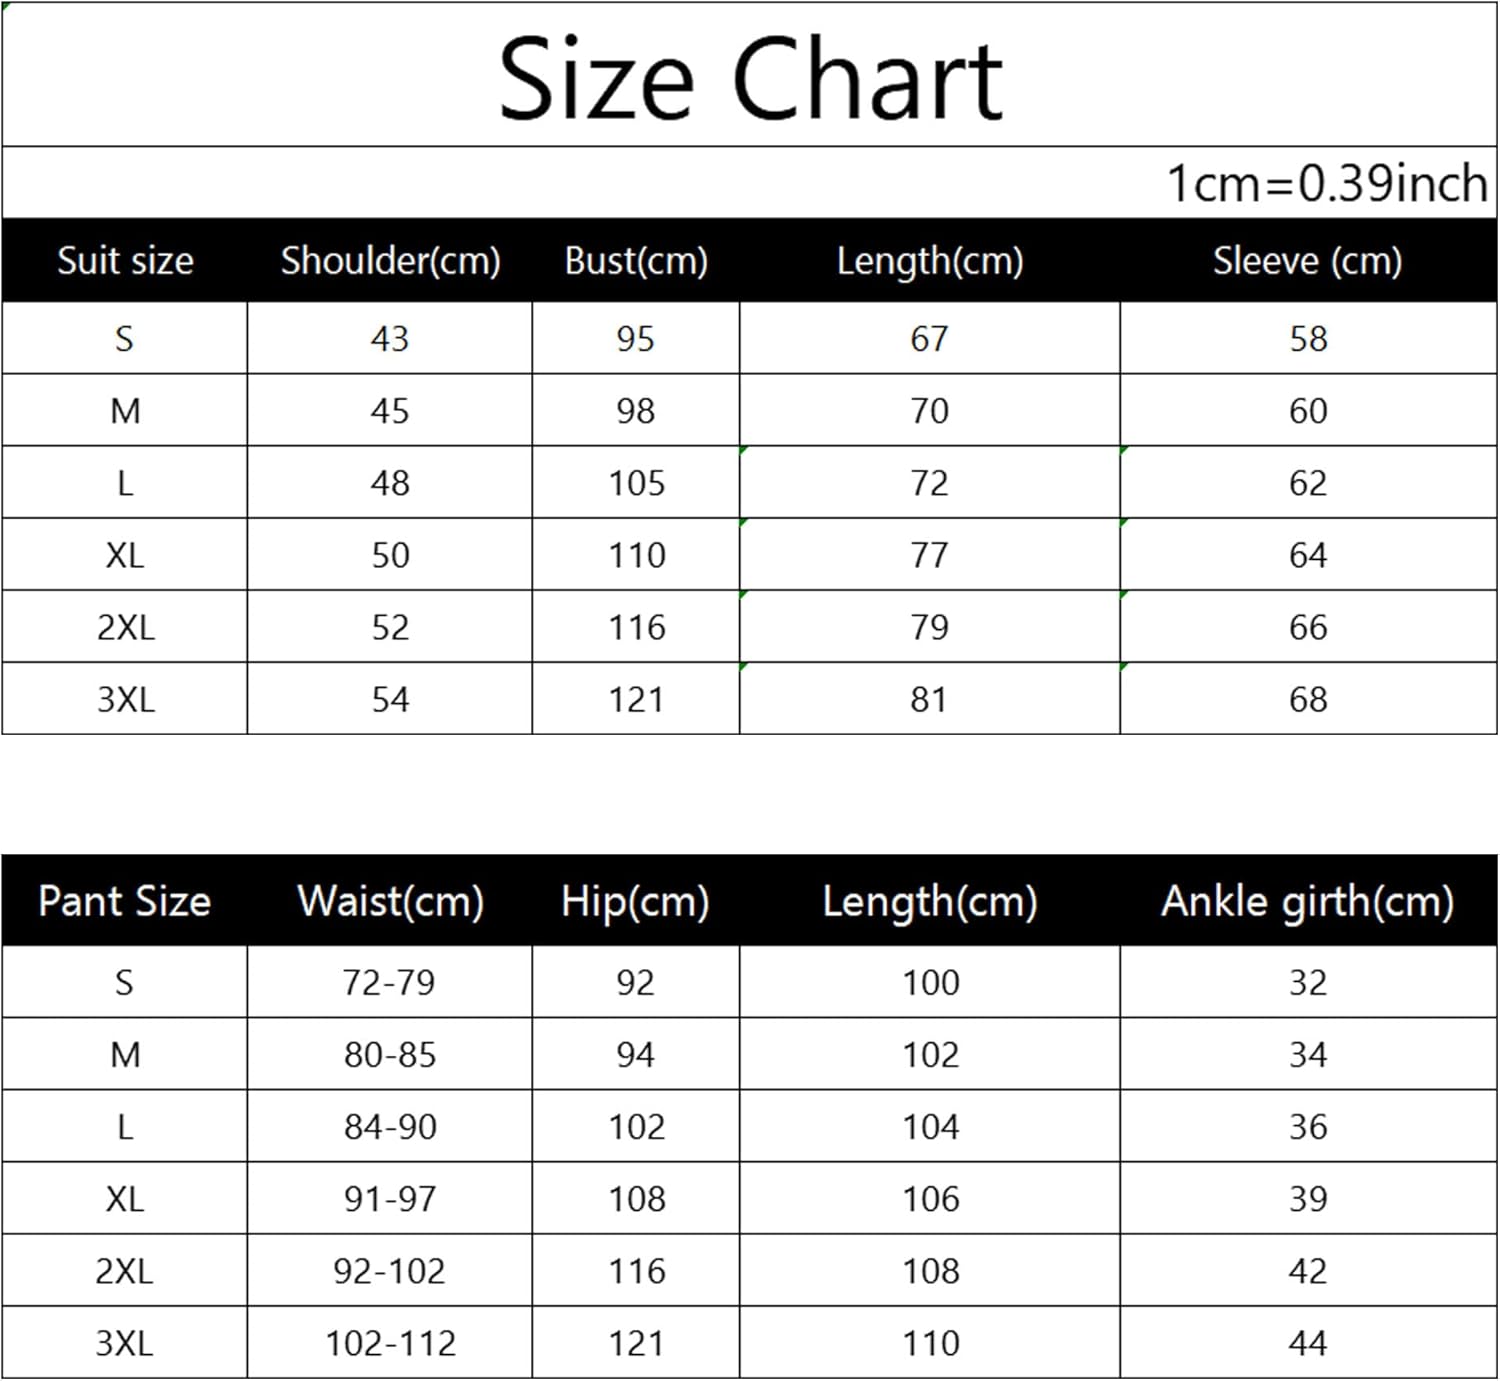Click the Shoulder(cm) column header
Screen dimensions: 1500x1381
[x=390, y=261]
